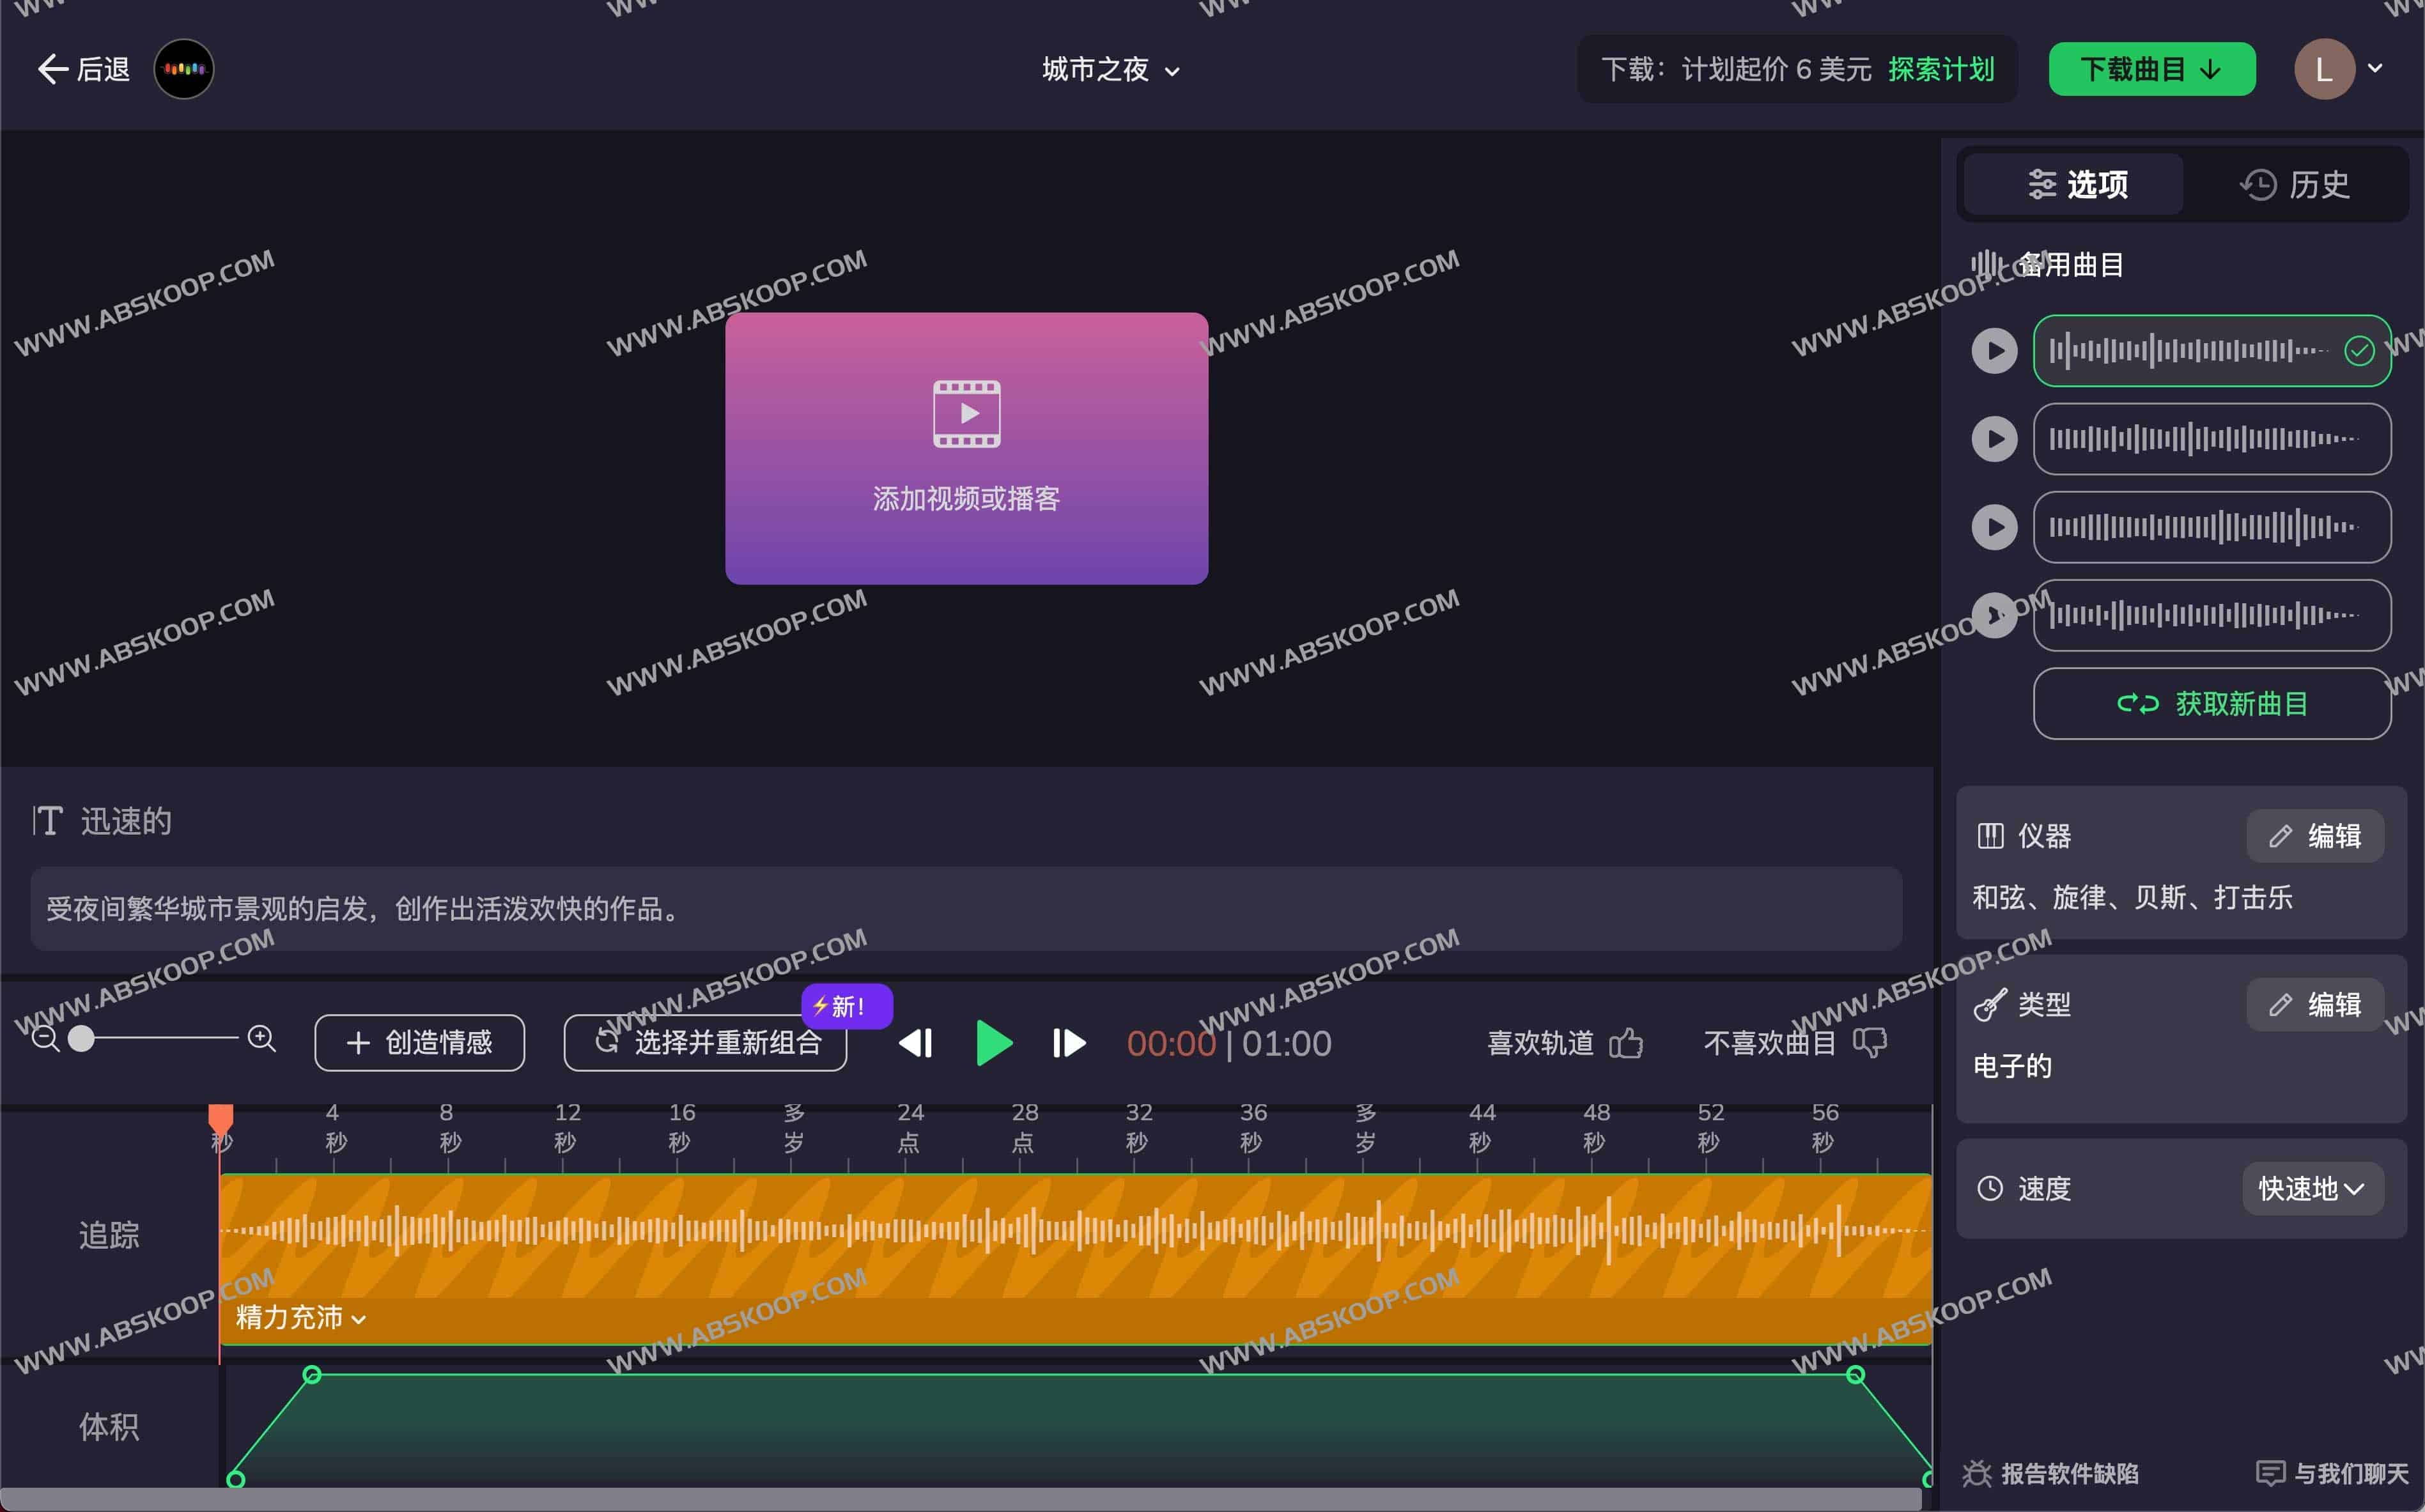Click the zoom in magnifier icon
The width and height of the screenshot is (2425, 1512).
click(x=262, y=1040)
